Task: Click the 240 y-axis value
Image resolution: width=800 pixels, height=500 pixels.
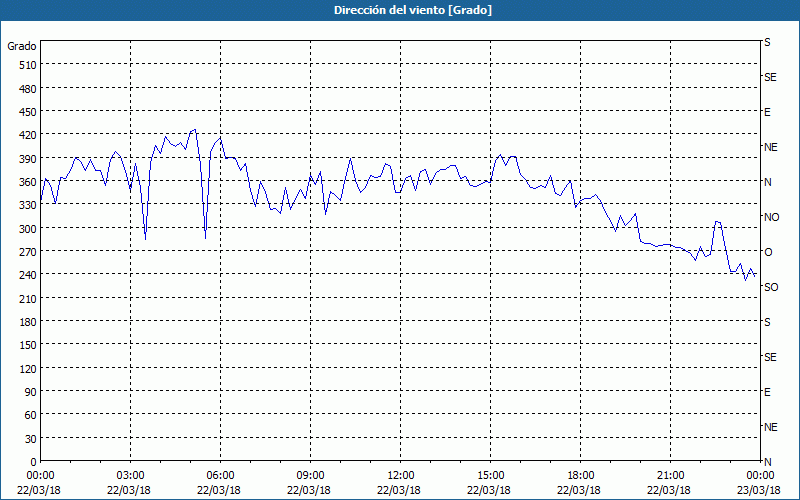Action: point(28,275)
